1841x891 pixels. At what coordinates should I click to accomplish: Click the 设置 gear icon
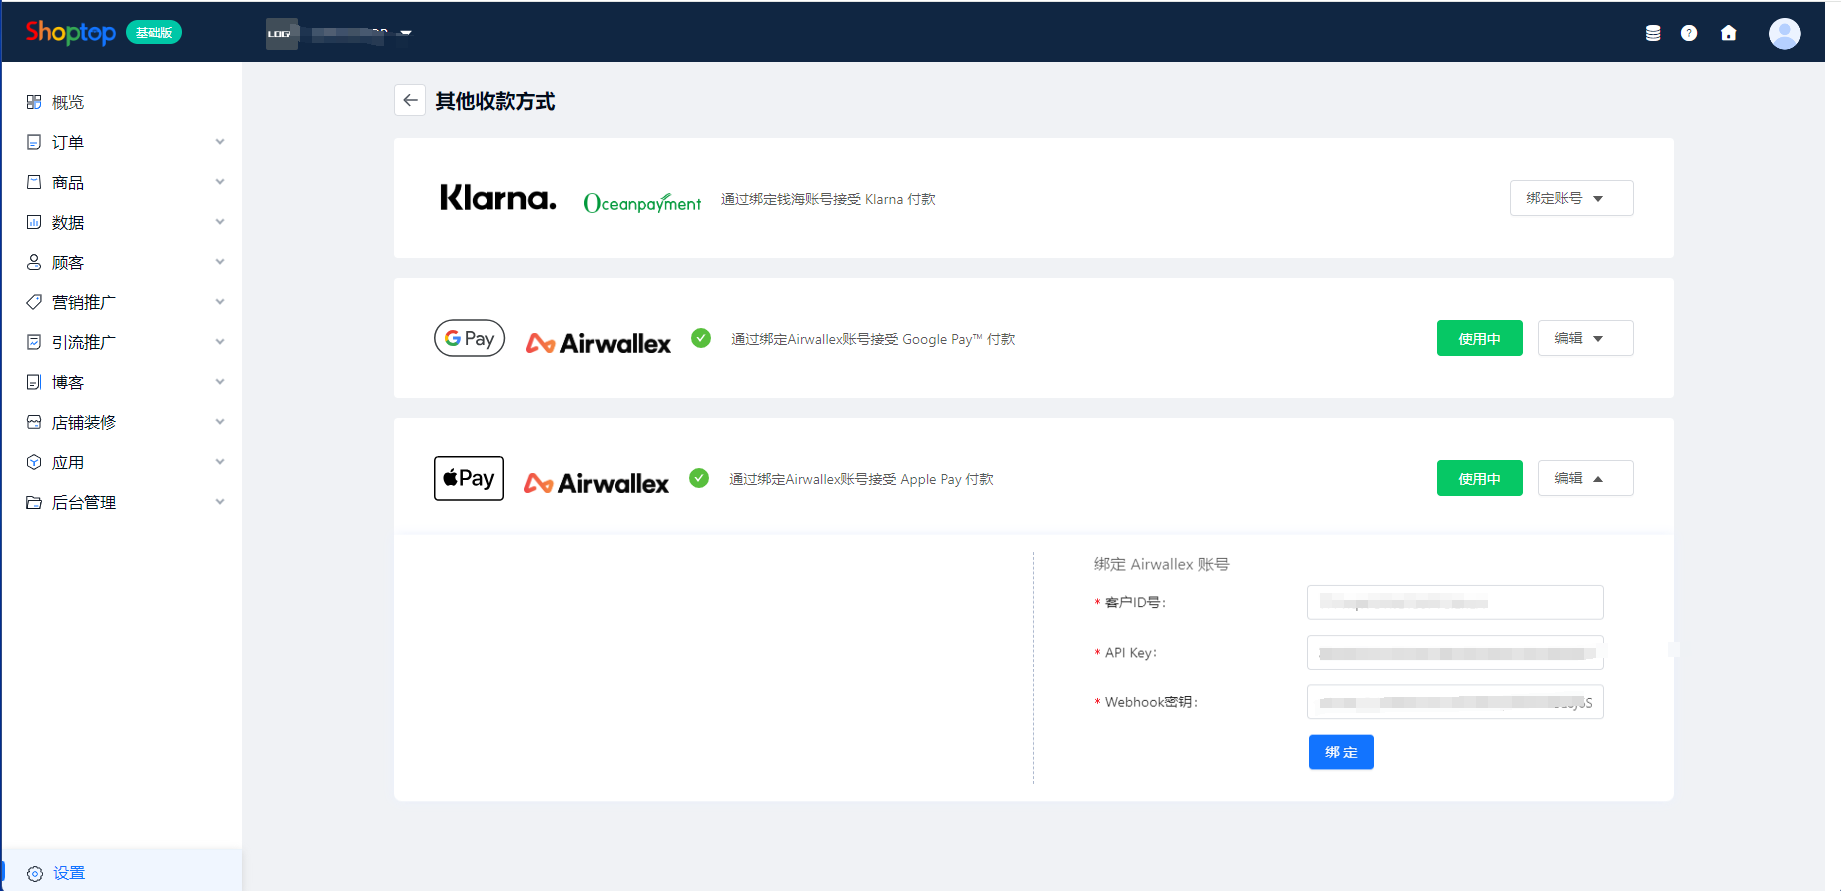(35, 873)
